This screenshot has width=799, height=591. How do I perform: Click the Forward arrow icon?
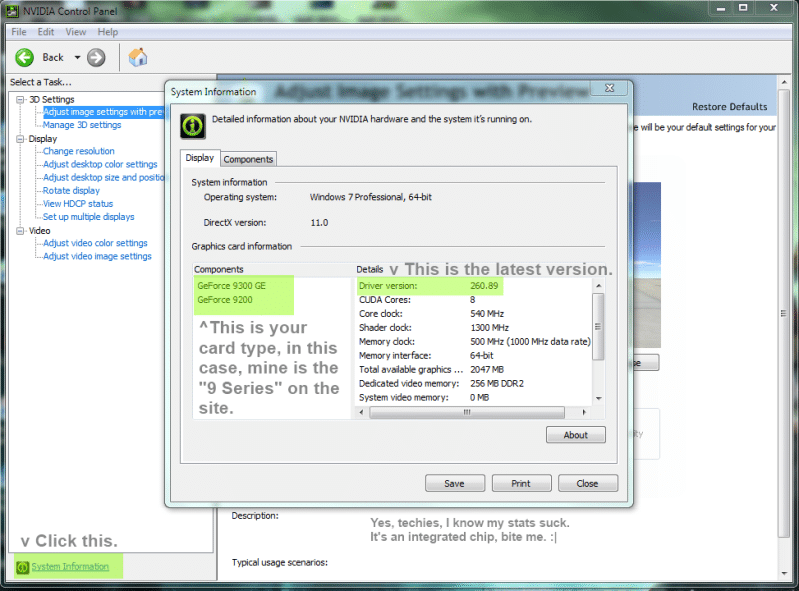[96, 58]
